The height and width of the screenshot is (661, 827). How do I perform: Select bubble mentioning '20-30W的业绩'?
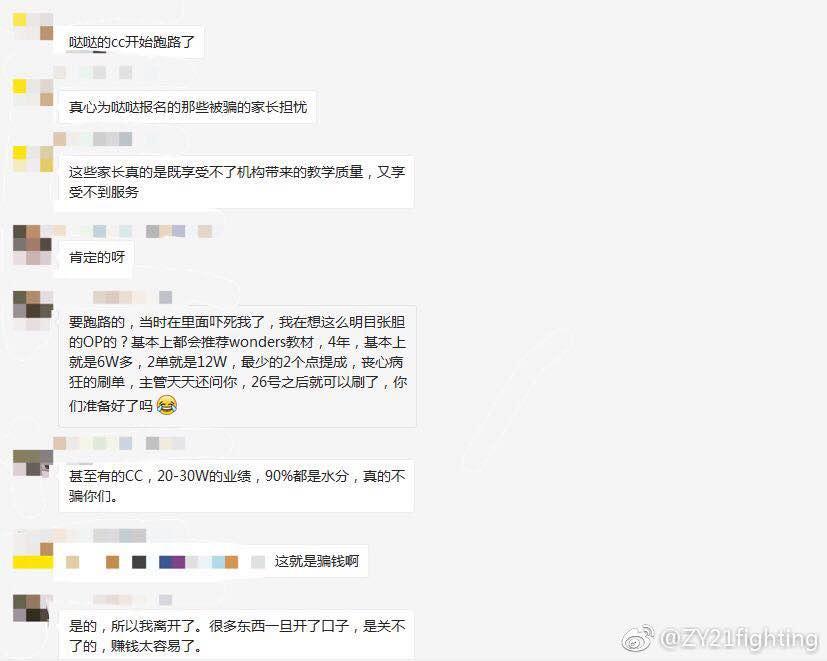click(236, 486)
